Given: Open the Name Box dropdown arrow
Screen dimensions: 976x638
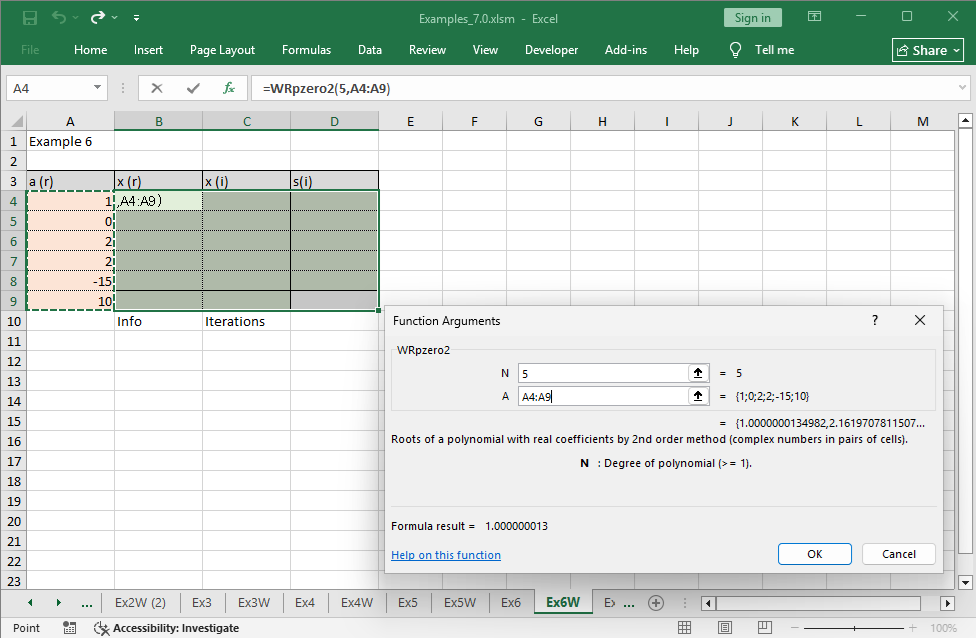Looking at the screenshot, I should coord(97,88).
